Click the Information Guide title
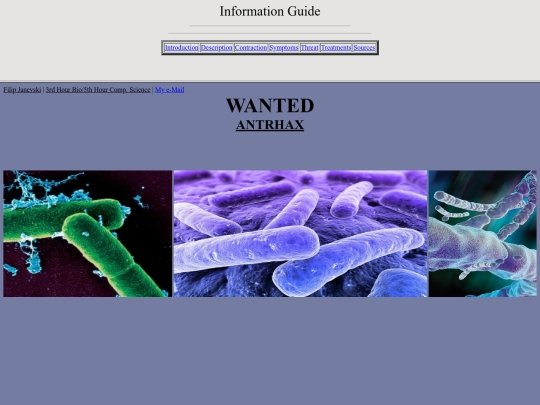Image resolution: width=540 pixels, height=405 pixels. pos(270,11)
